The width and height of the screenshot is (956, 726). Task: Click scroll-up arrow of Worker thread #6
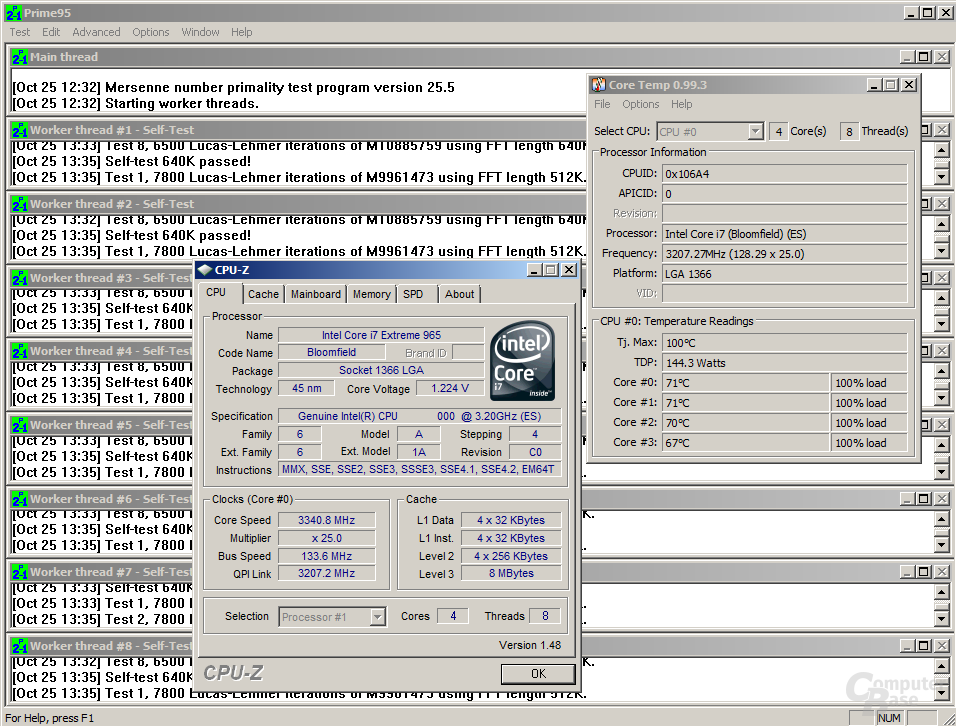(x=941, y=518)
